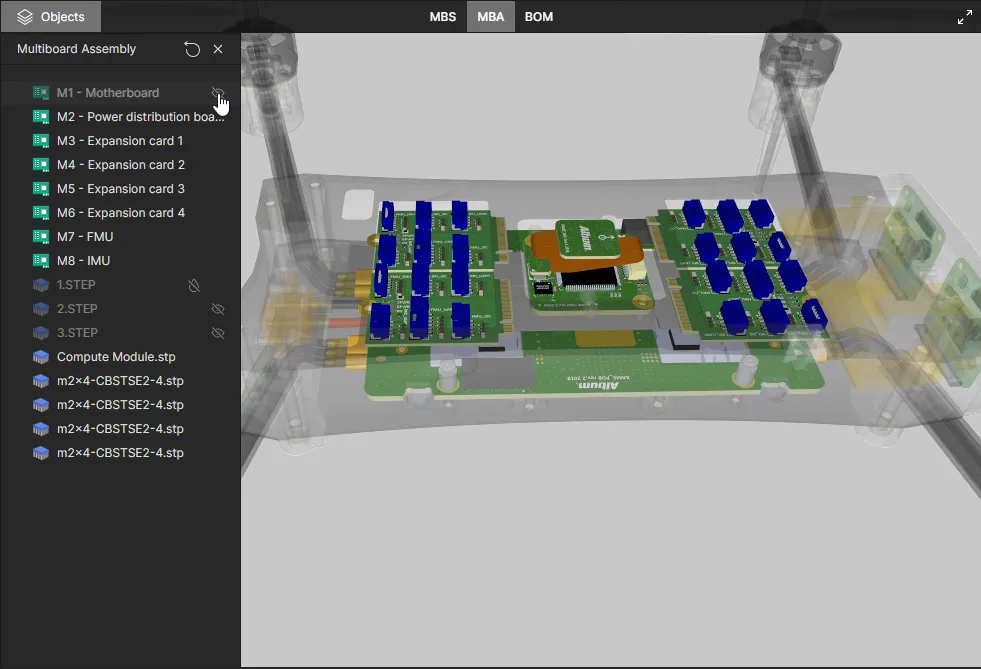Click the Objects layers icon

[24, 17]
